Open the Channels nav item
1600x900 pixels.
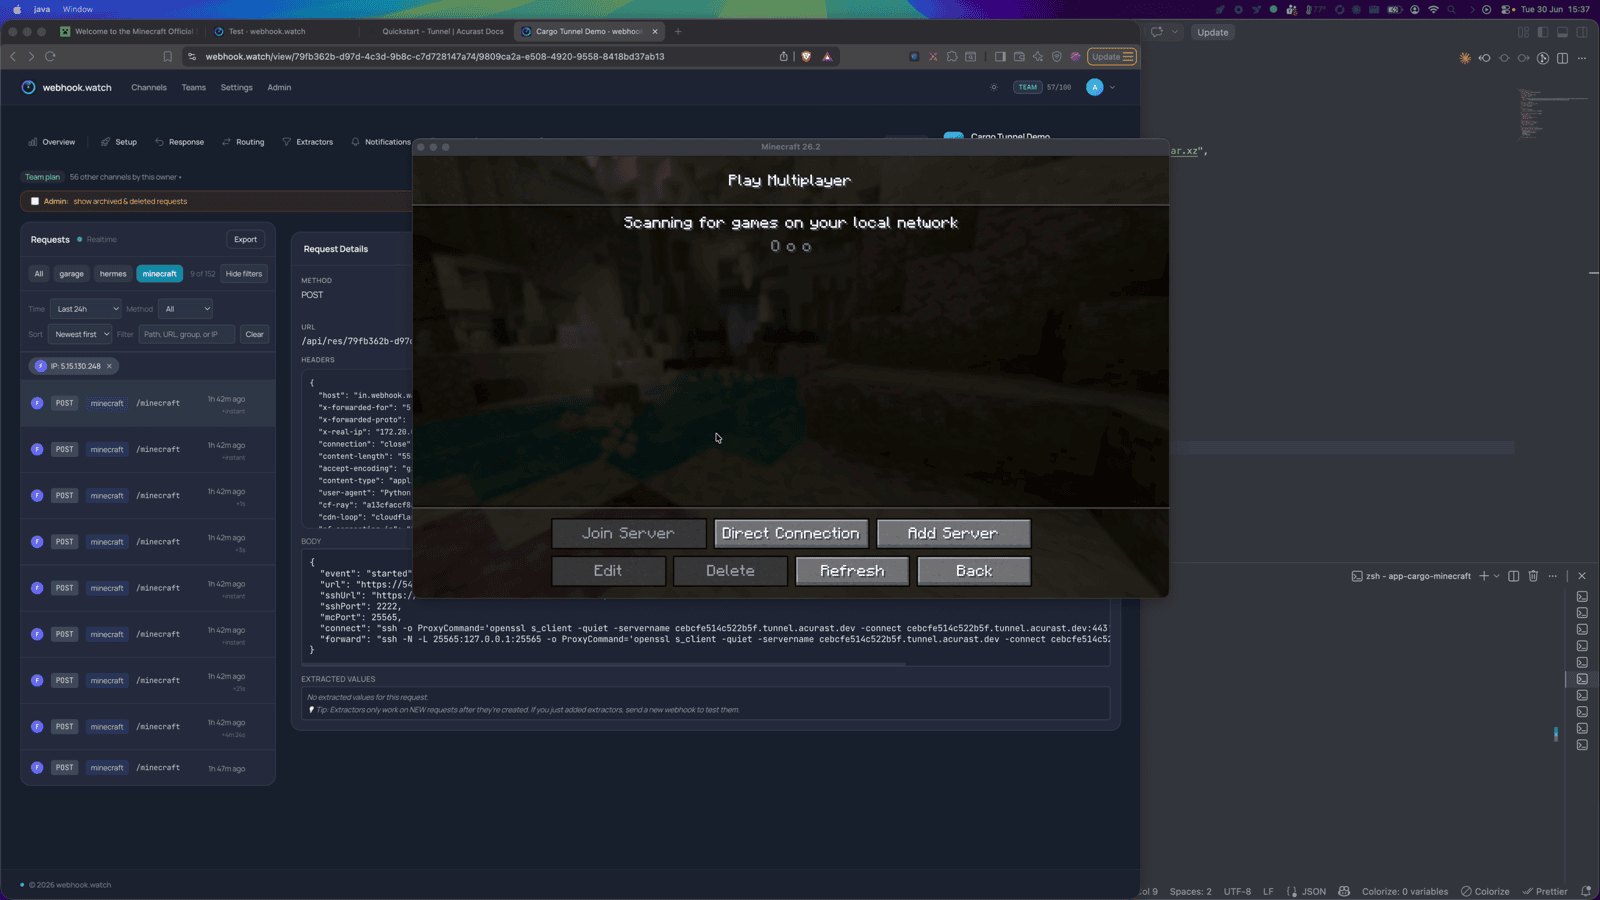click(149, 87)
